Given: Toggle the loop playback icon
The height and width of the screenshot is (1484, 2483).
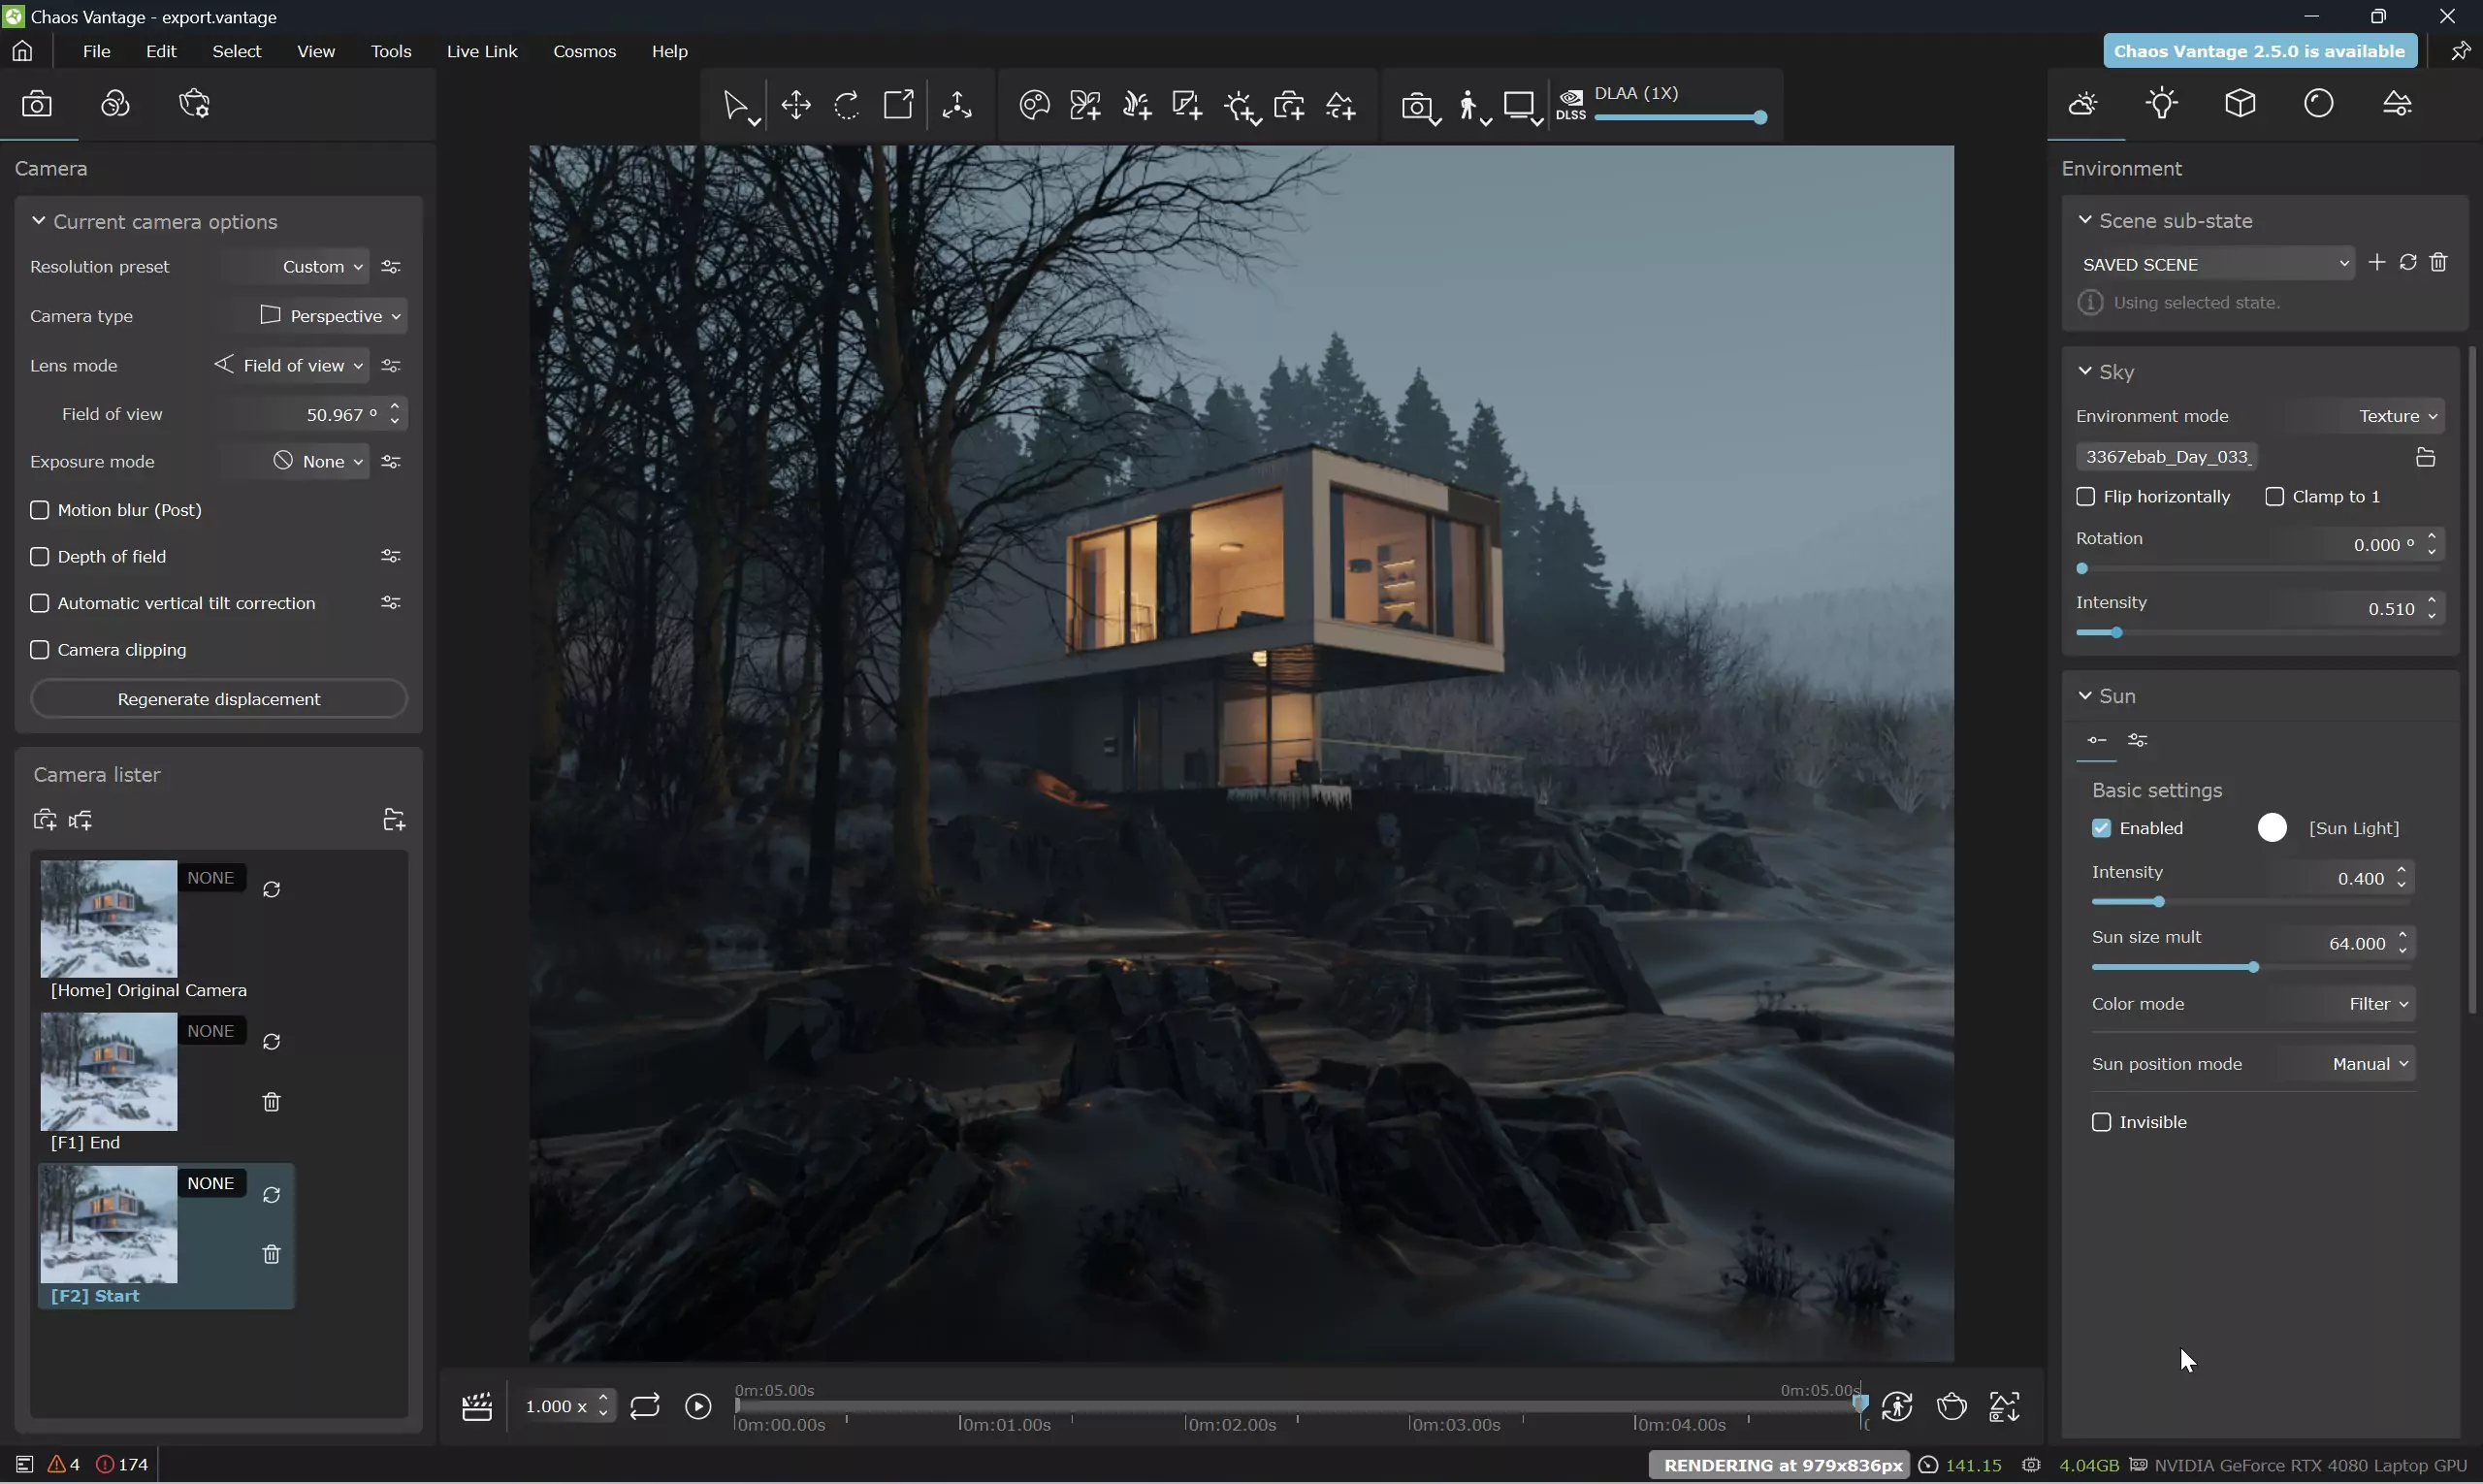Looking at the screenshot, I should (x=645, y=1407).
